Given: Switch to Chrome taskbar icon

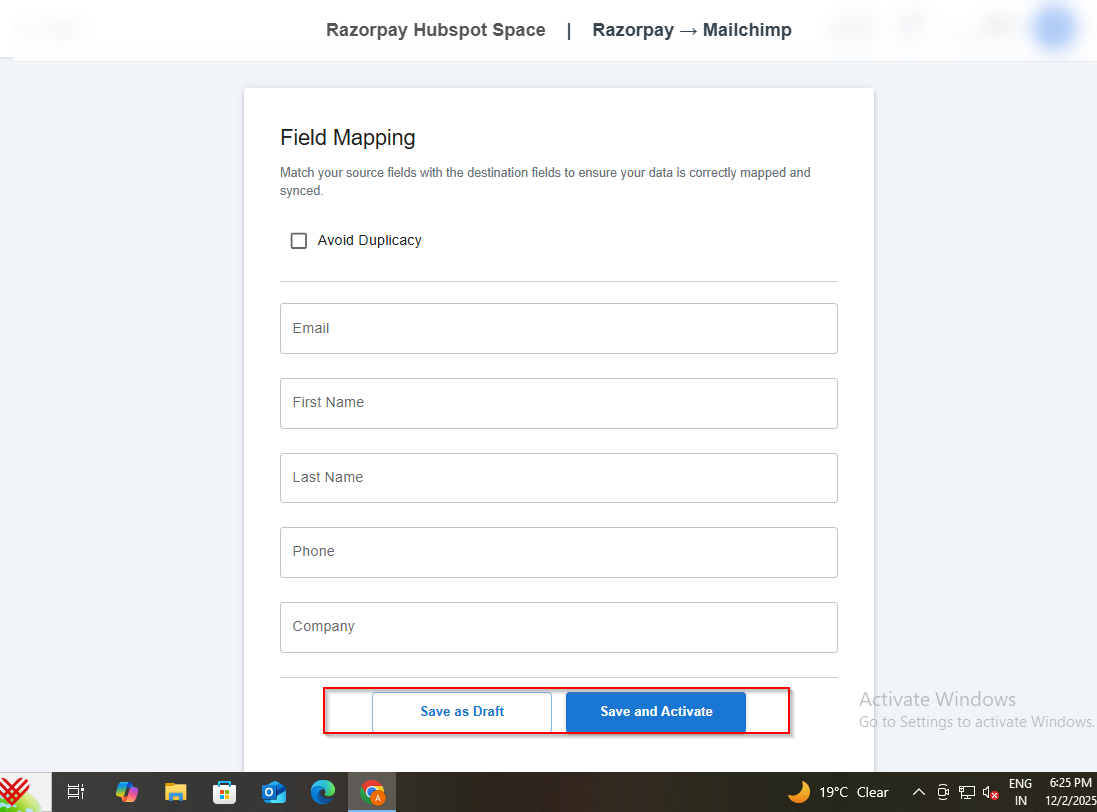Looking at the screenshot, I should click(372, 792).
